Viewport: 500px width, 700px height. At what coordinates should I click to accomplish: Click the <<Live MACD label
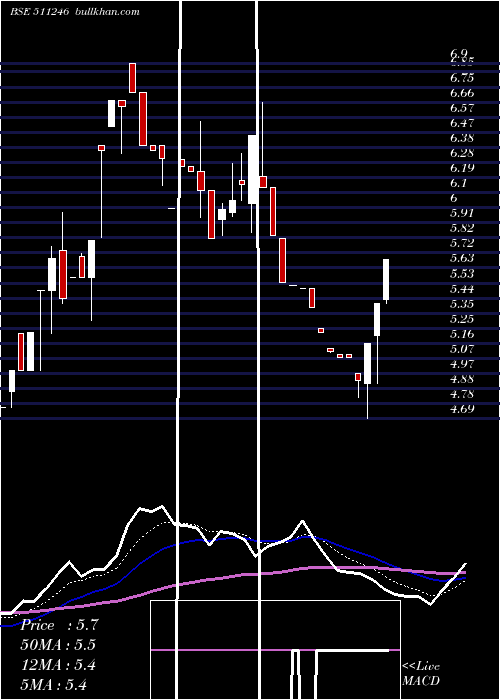[421, 673]
